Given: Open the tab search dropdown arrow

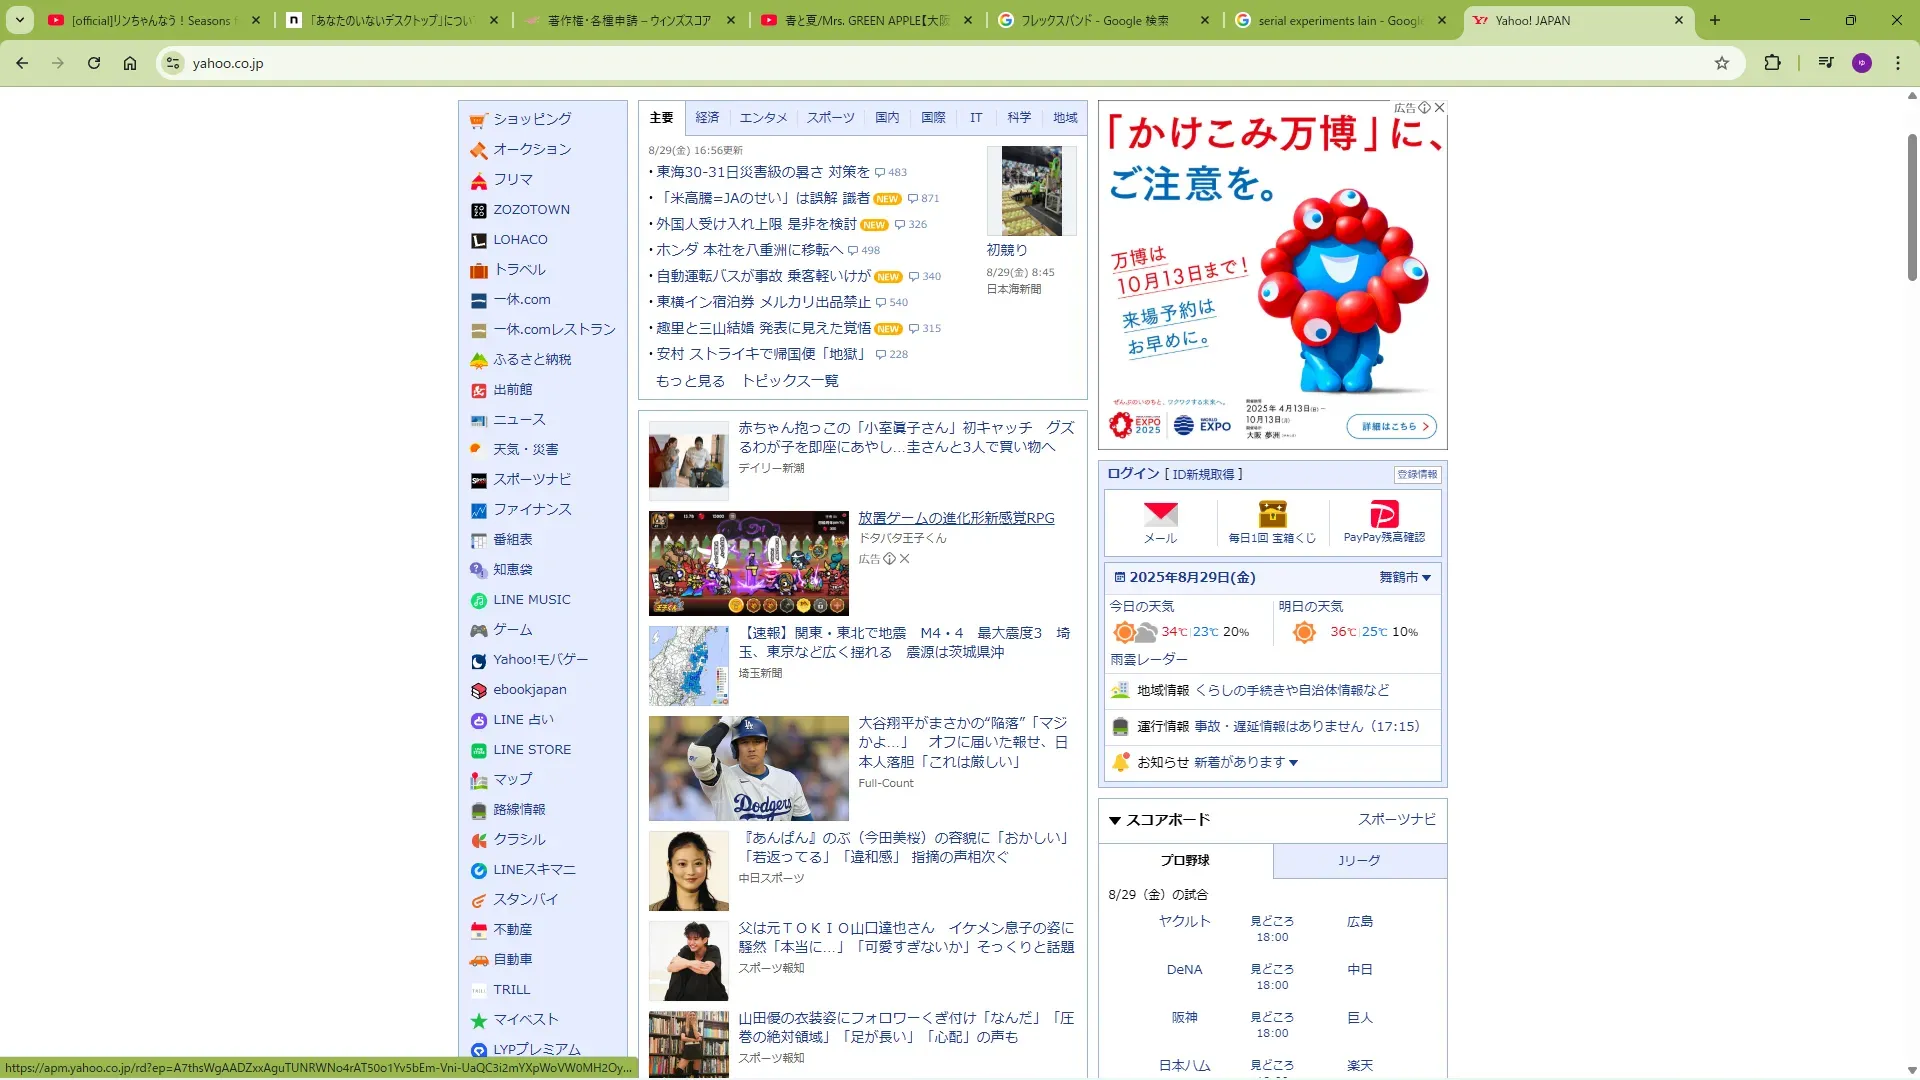Looking at the screenshot, I should (20, 20).
